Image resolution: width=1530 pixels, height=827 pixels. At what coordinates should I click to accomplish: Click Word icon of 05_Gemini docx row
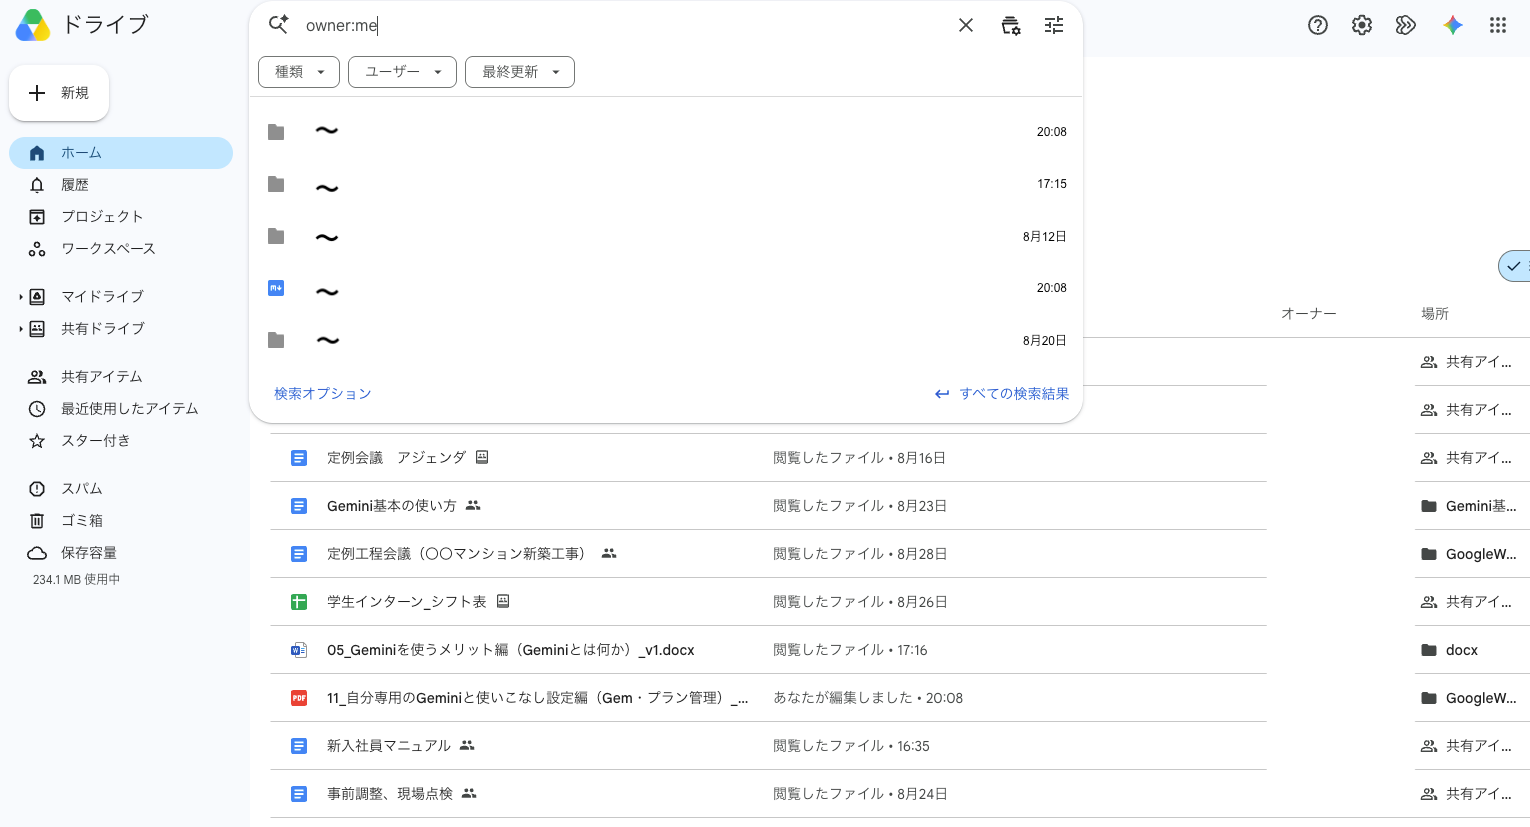(x=299, y=650)
